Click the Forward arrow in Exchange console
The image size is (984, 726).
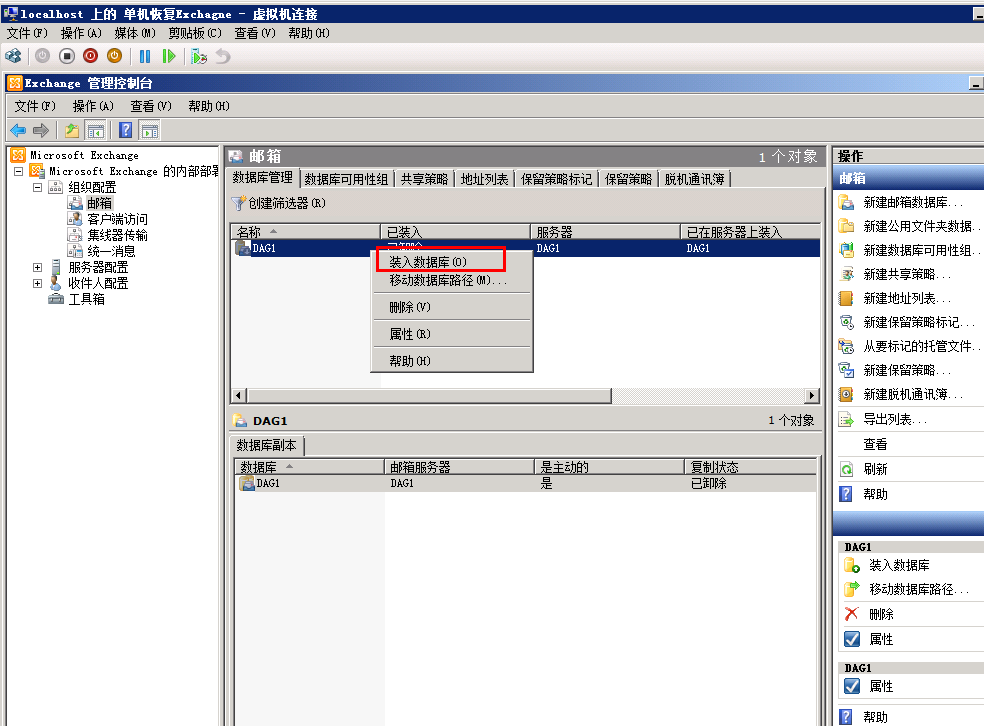(41, 131)
